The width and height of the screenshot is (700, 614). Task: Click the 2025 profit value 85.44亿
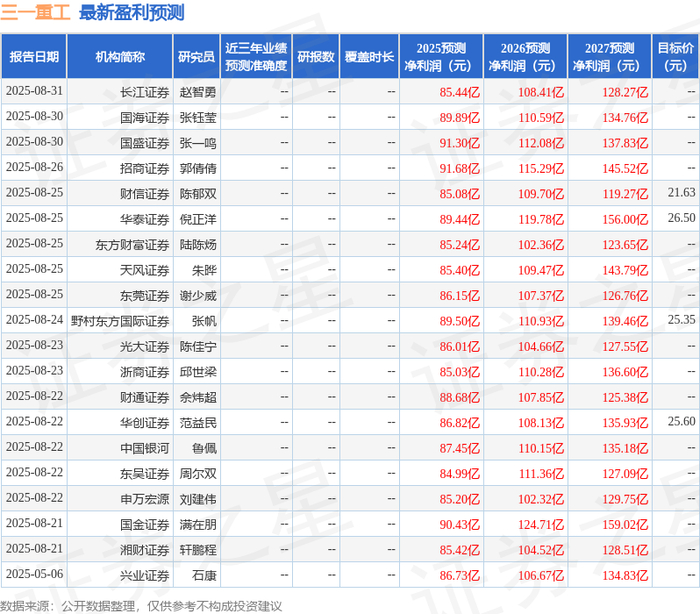459,92
